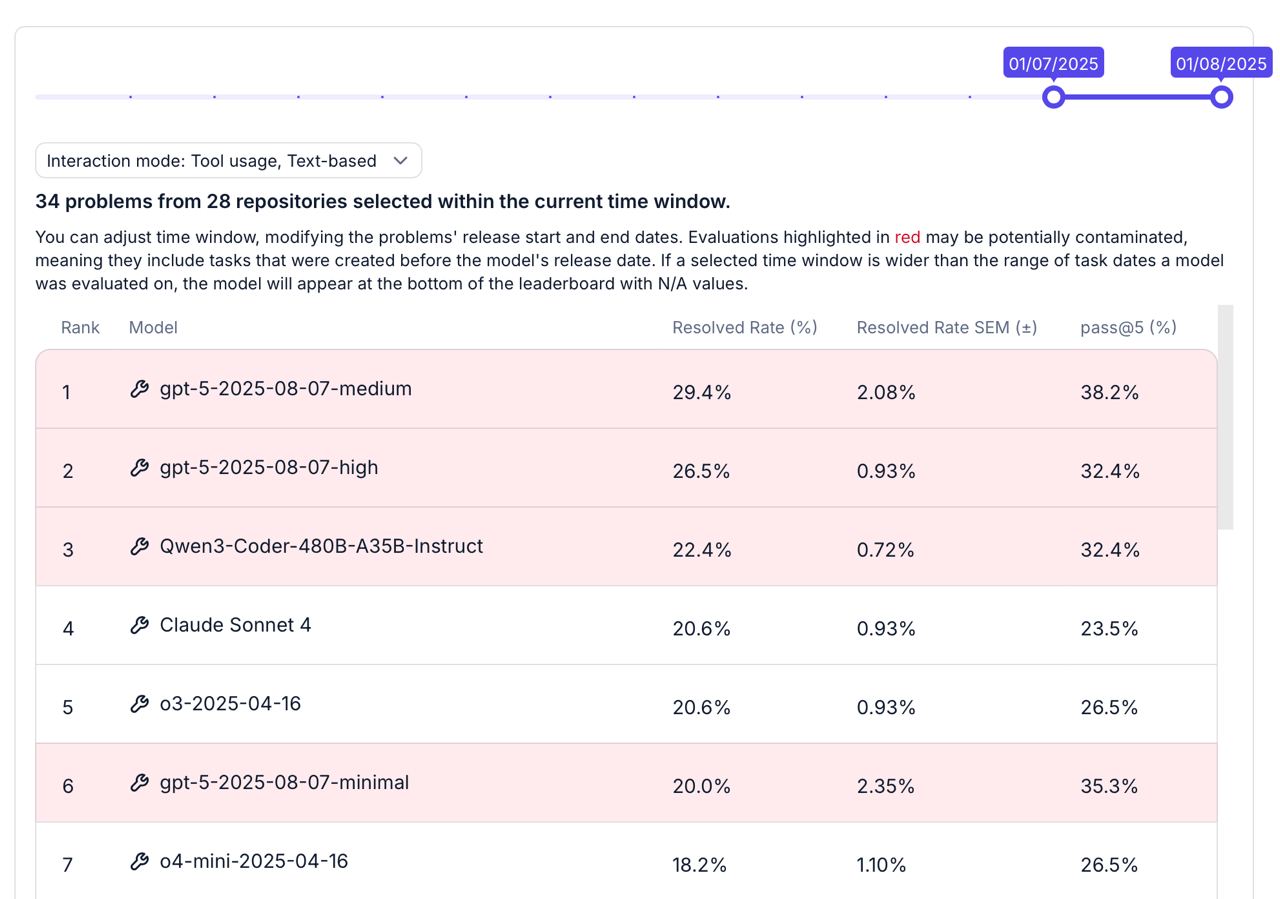Click the wrench icon beside Claude Sonnet 4
Viewport: 1280px width, 899px height.
pyautogui.click(x=140, y=625)
